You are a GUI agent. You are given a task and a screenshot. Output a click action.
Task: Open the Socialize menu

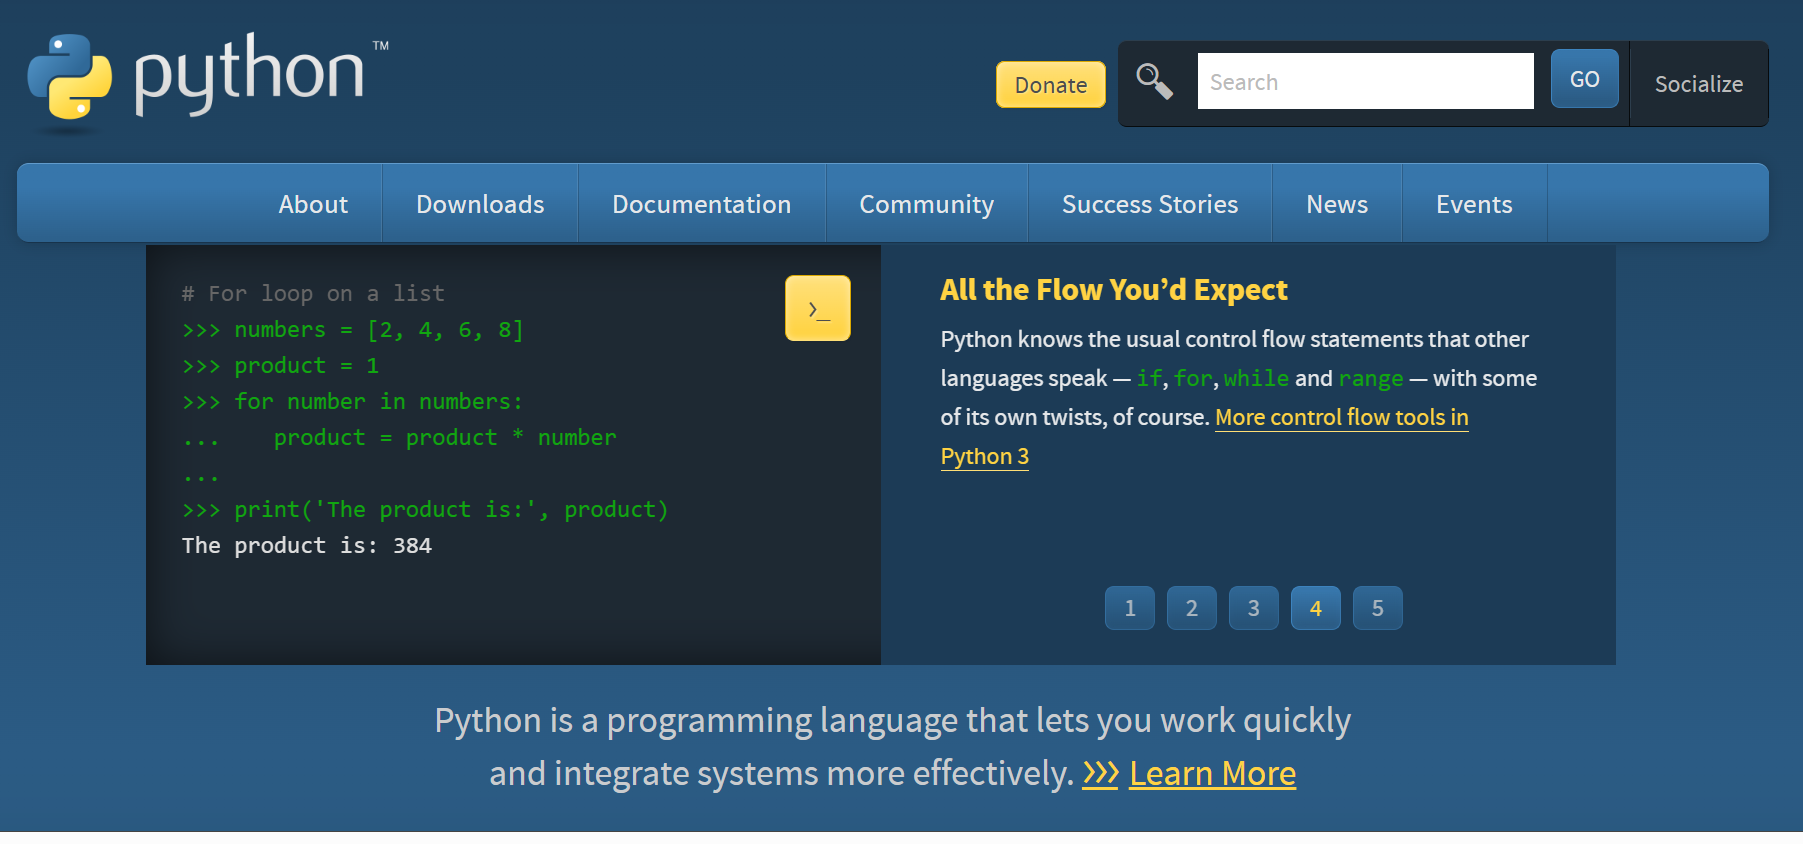(x=1698, y=84)
